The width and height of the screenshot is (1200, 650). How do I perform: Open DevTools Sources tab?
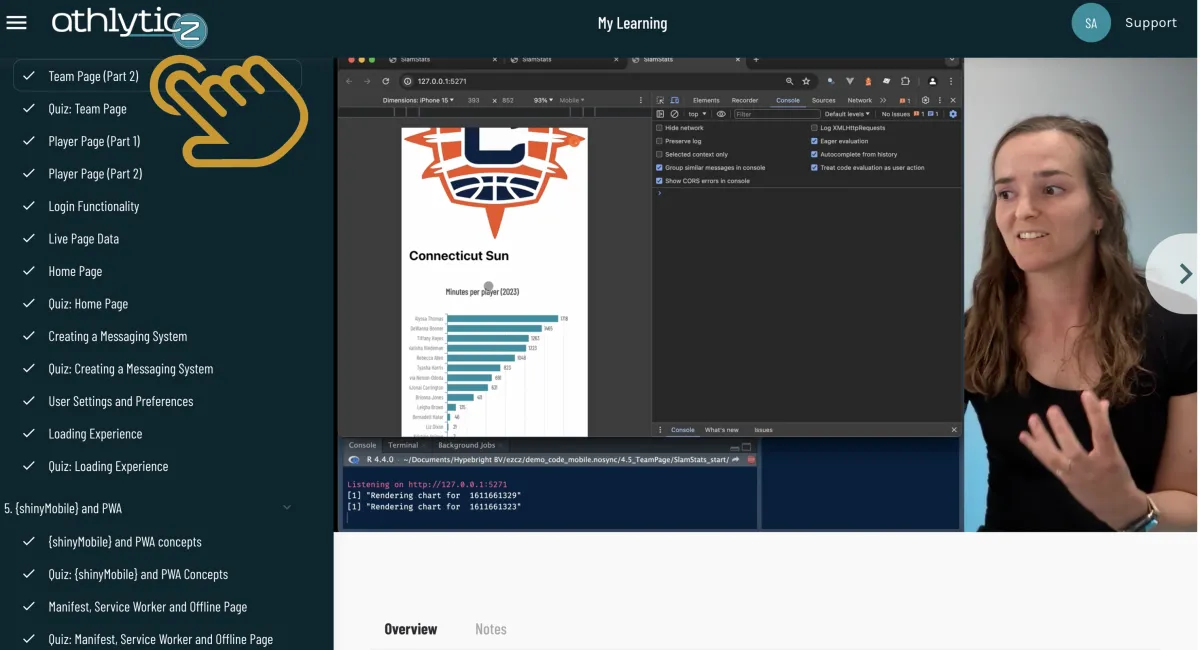click(824, 100)
